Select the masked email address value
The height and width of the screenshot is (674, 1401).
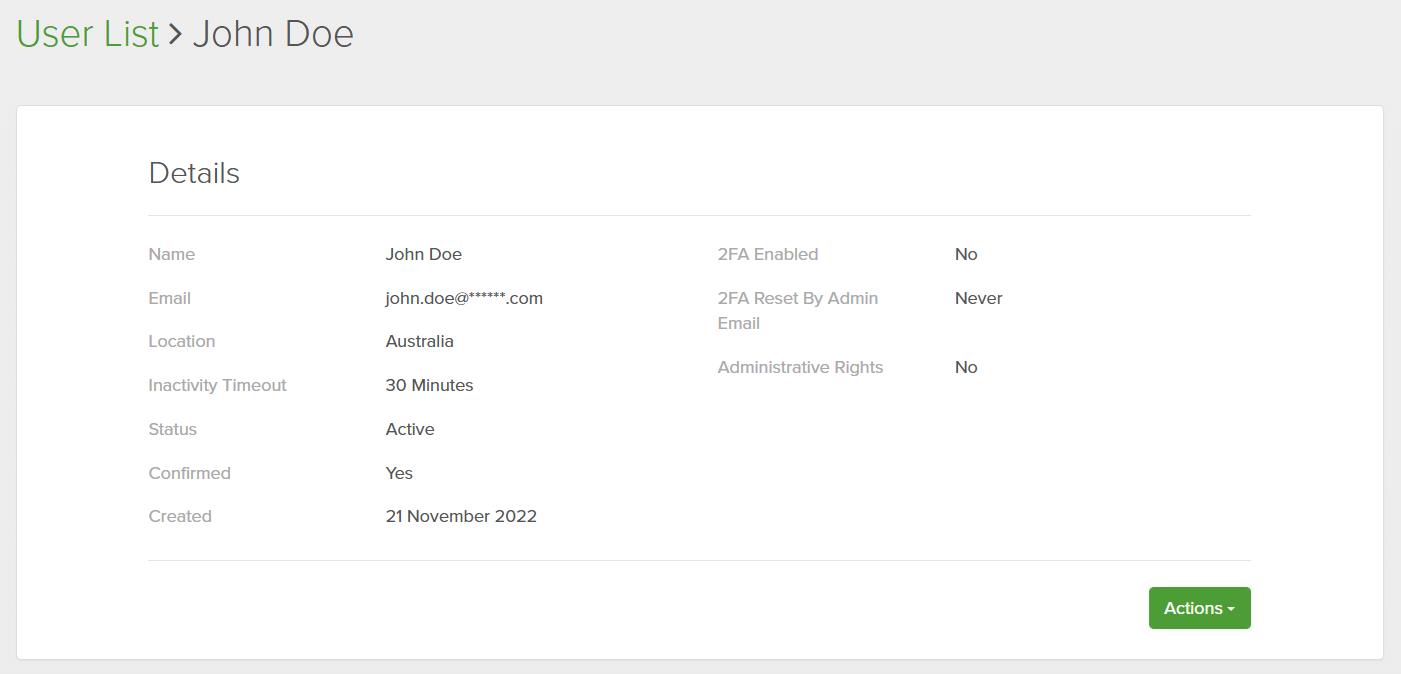(464, 298)
